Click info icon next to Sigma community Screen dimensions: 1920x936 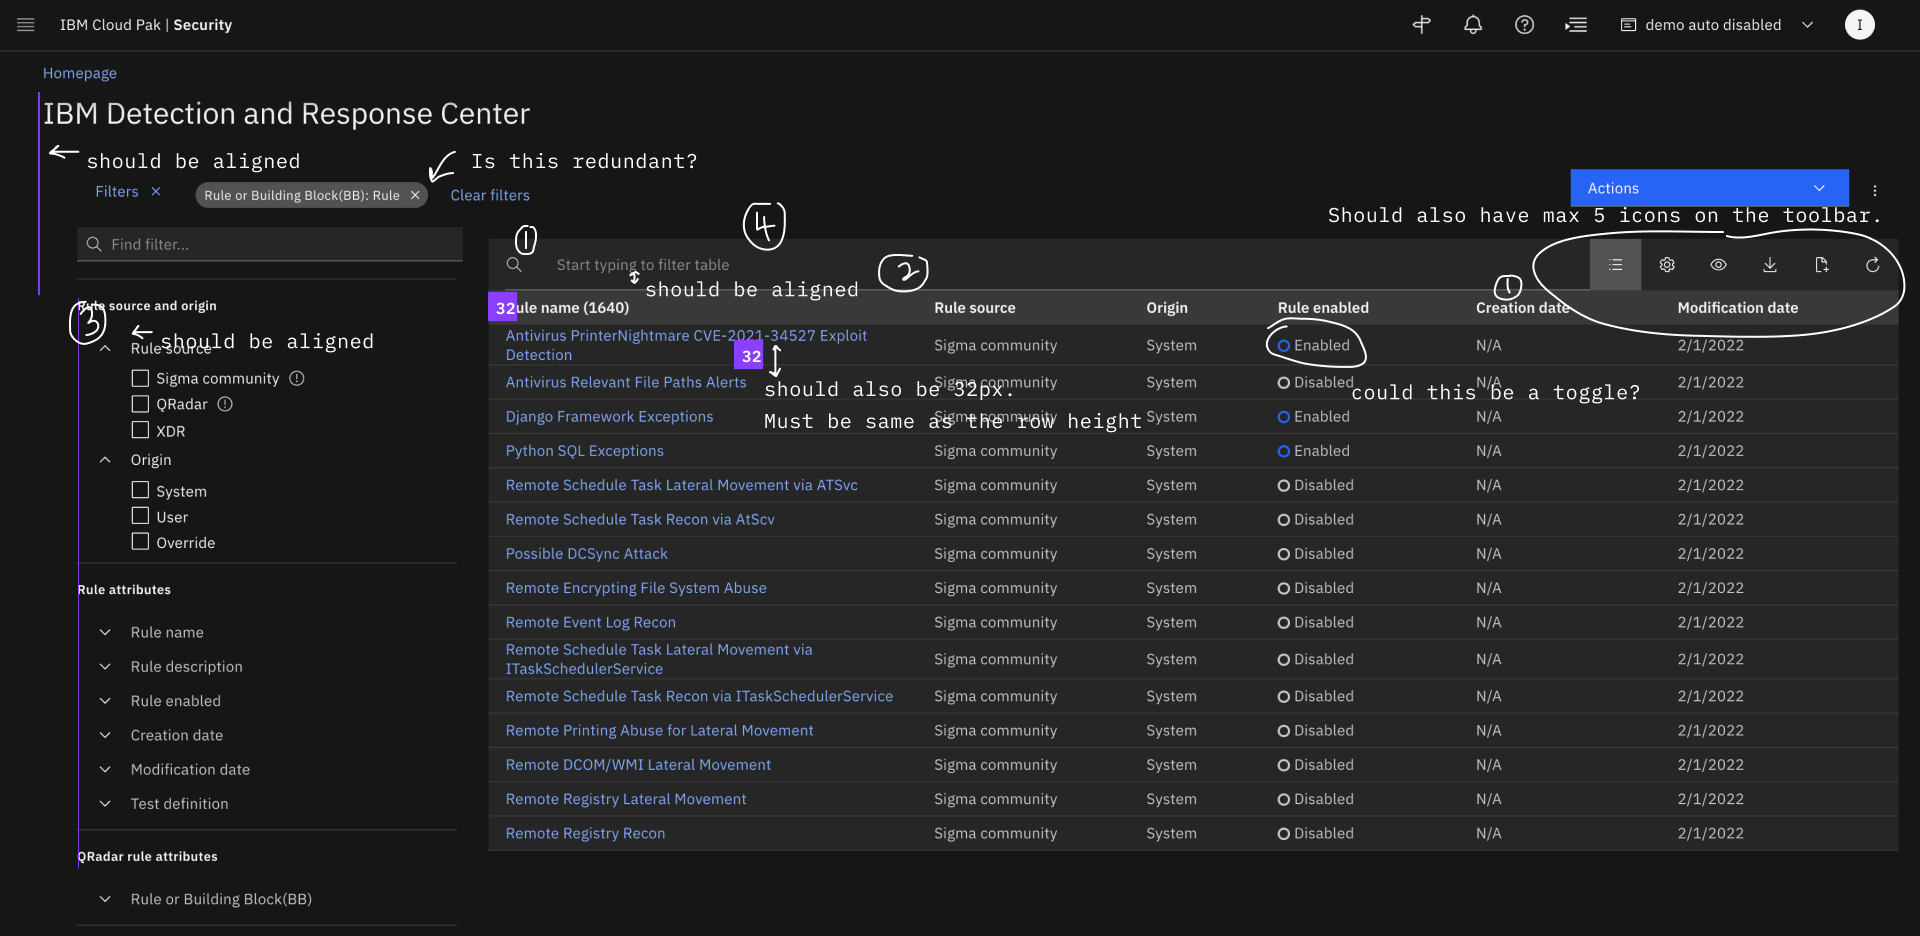297,378
